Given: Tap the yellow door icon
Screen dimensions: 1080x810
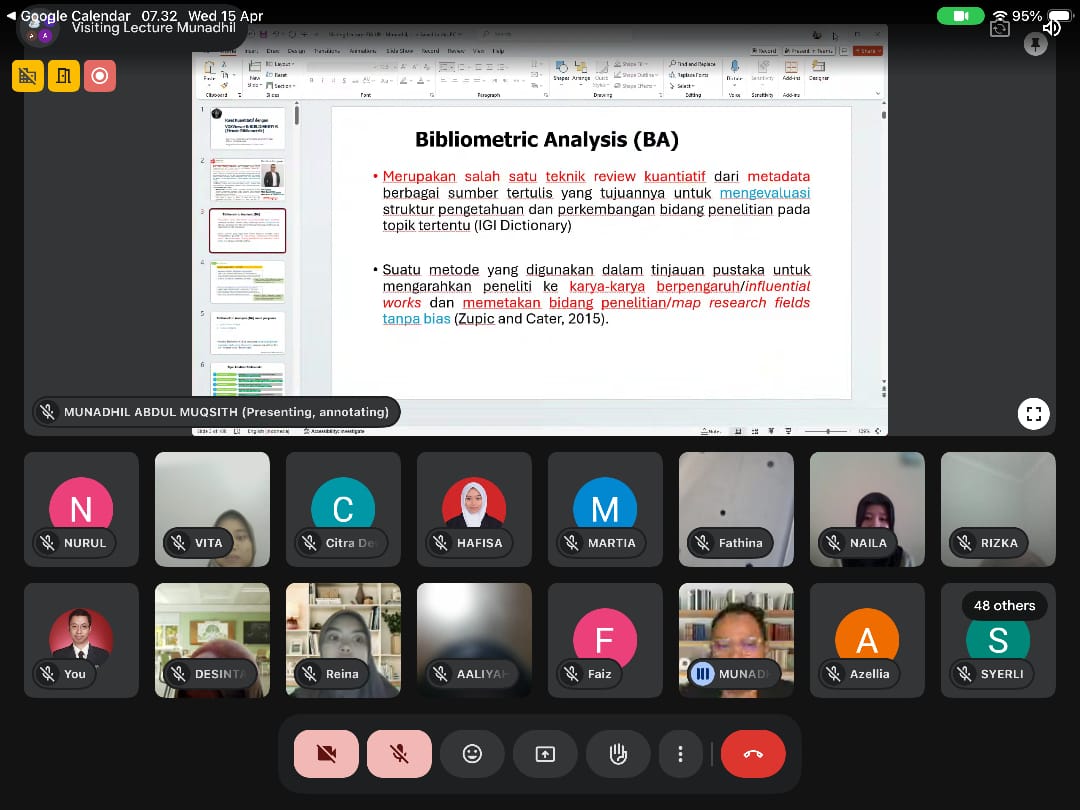Looking at the screenshot, I should click(63, 75).
